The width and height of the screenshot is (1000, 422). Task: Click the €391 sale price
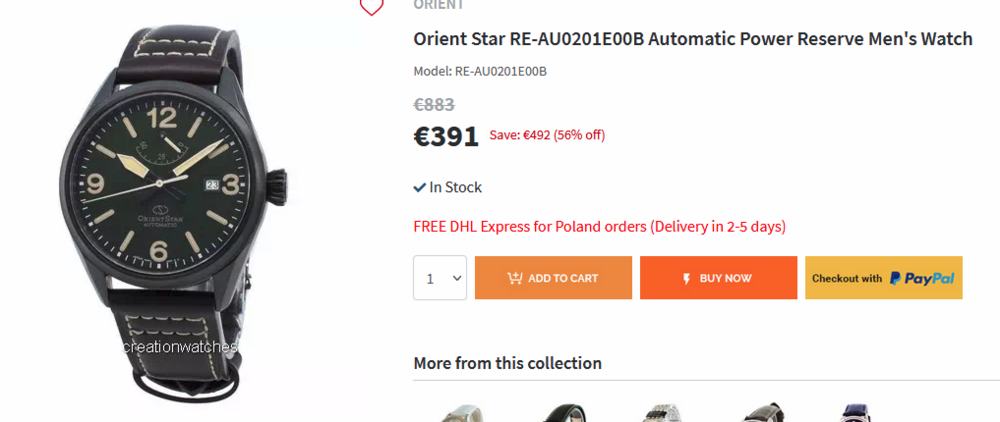[x=446, y=136]
